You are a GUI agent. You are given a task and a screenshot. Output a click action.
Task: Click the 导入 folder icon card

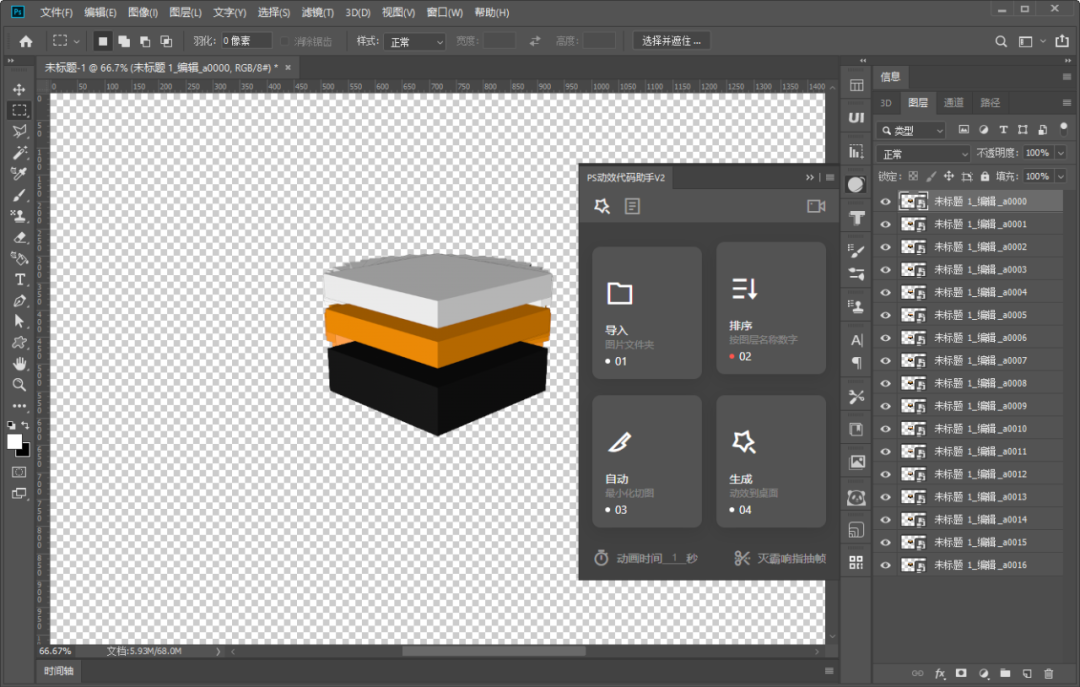point(647,313)
